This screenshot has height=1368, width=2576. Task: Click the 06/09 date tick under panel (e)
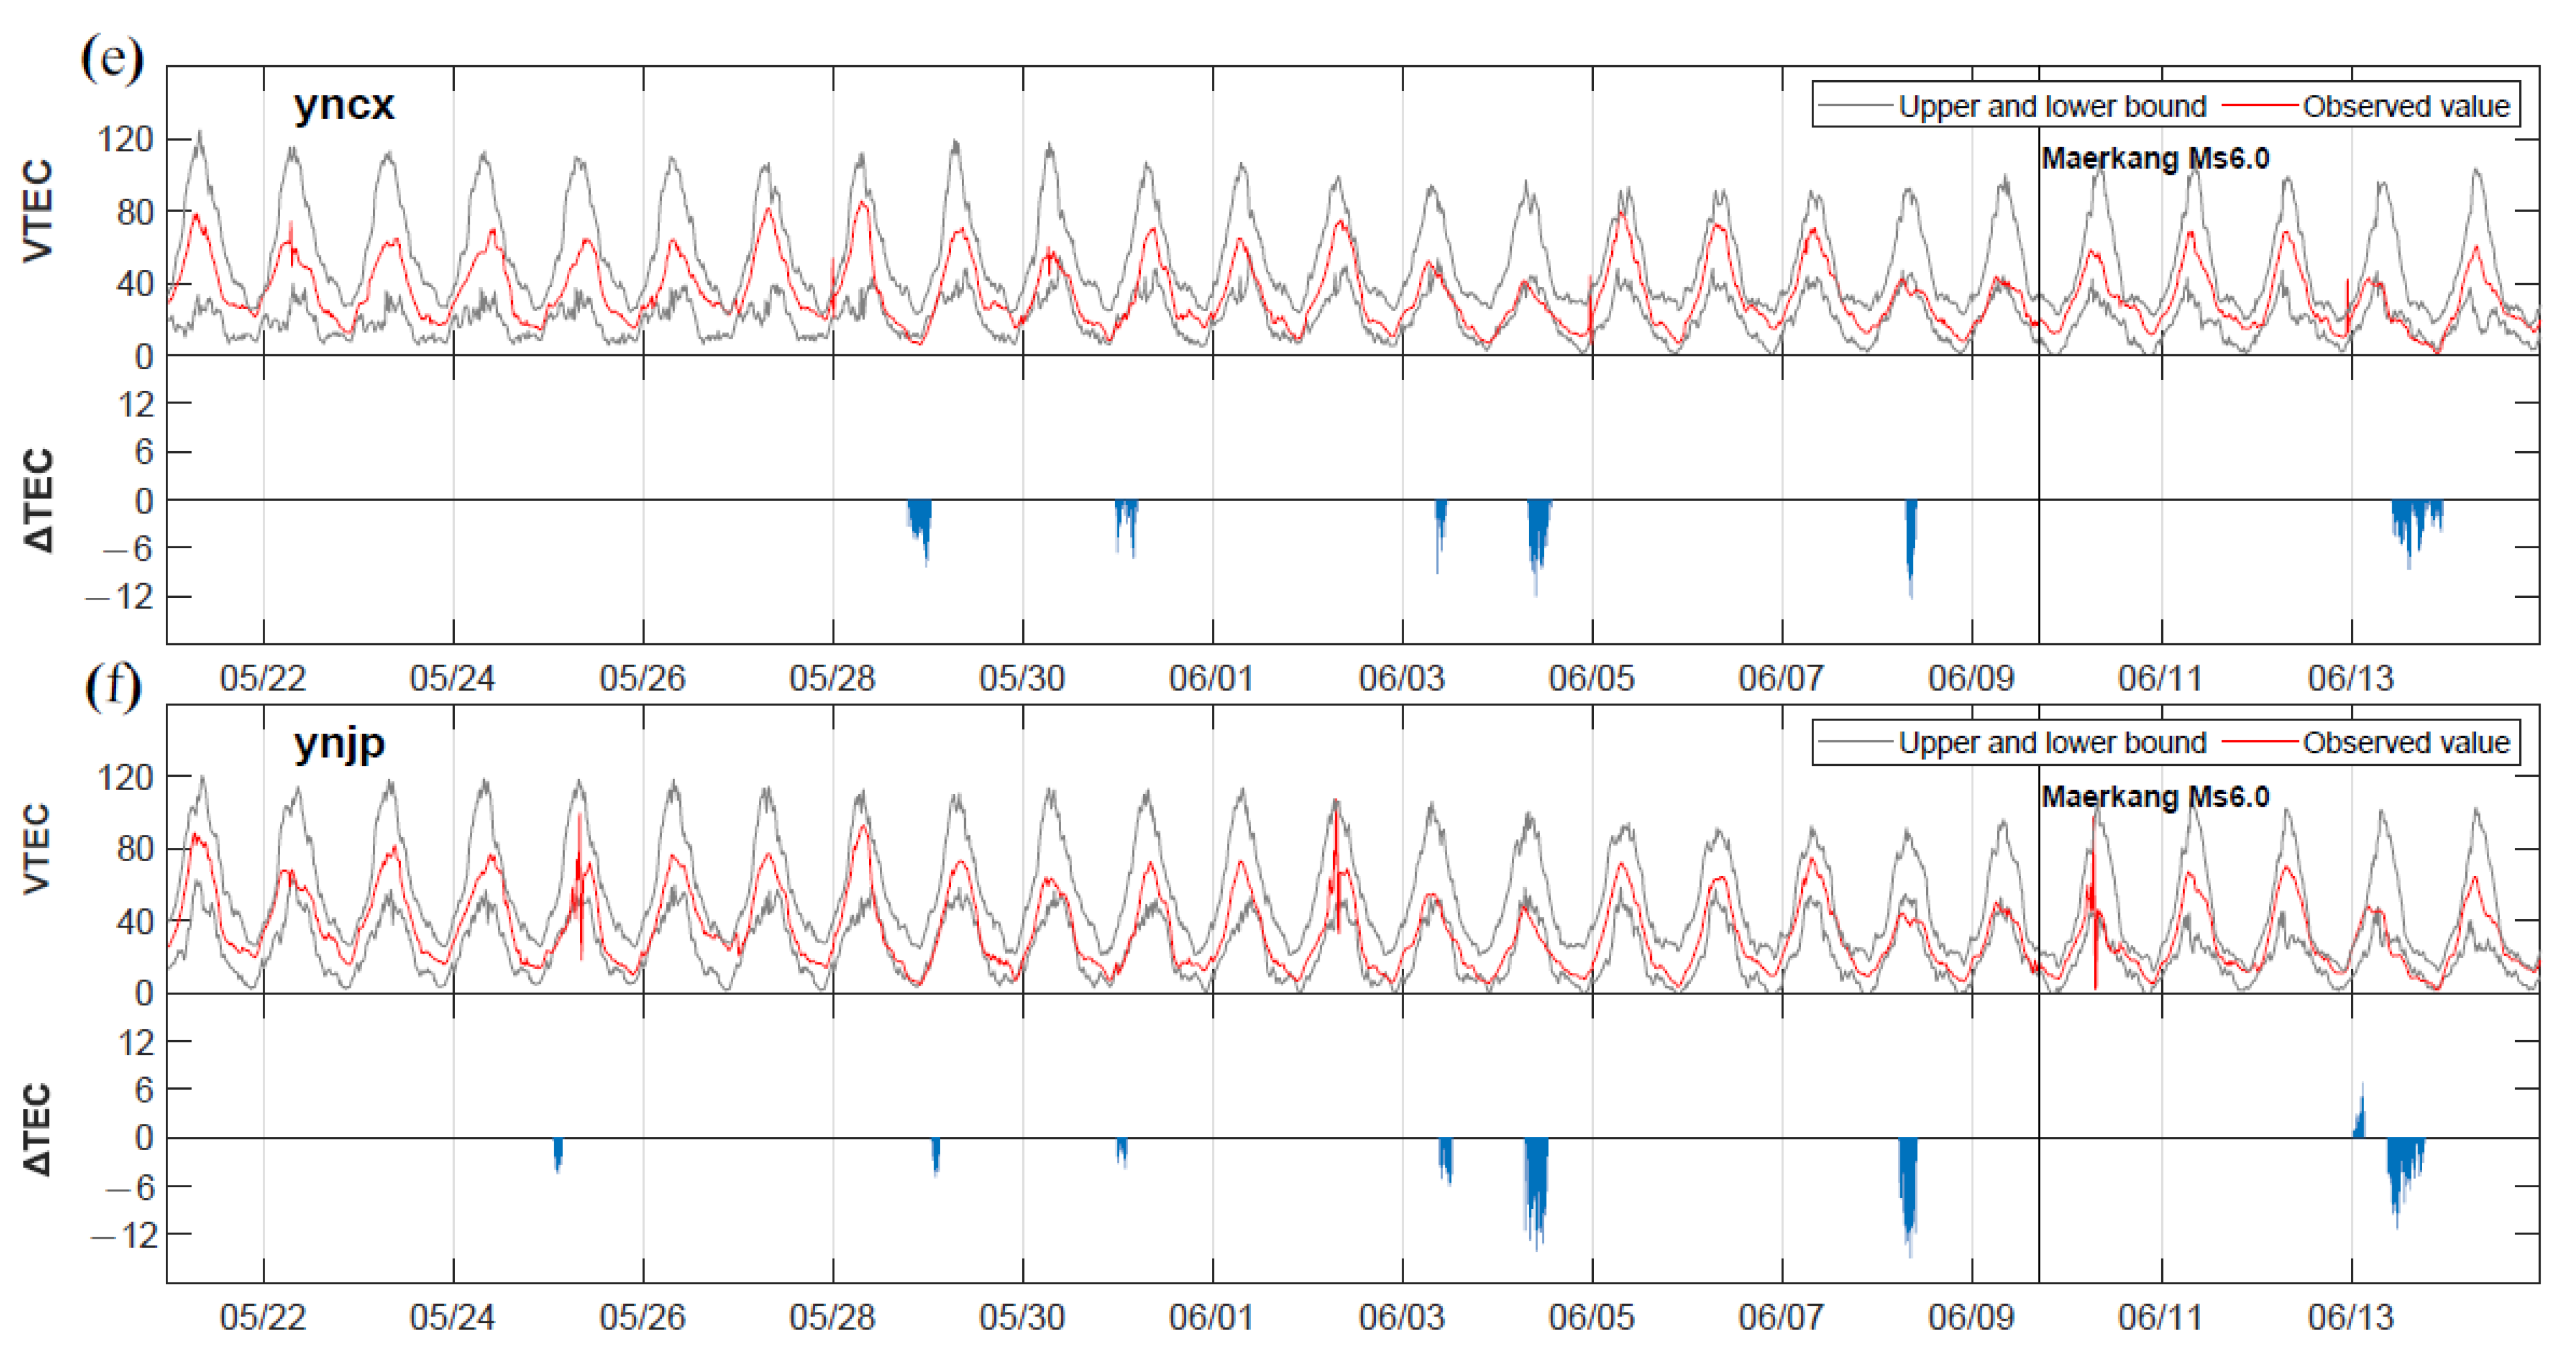tap(1970, 679)
